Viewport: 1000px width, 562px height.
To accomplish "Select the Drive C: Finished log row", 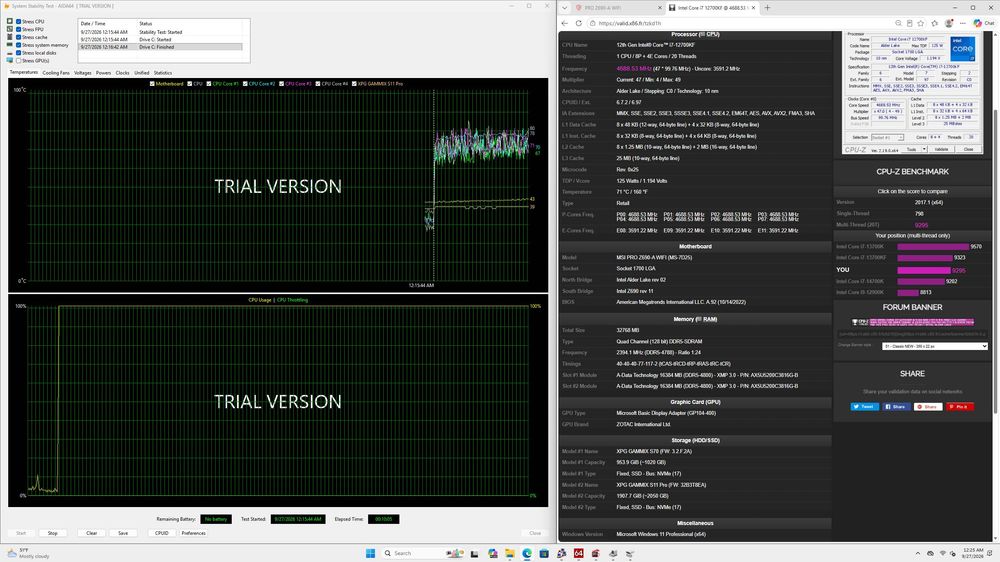I will coord(160,47).
